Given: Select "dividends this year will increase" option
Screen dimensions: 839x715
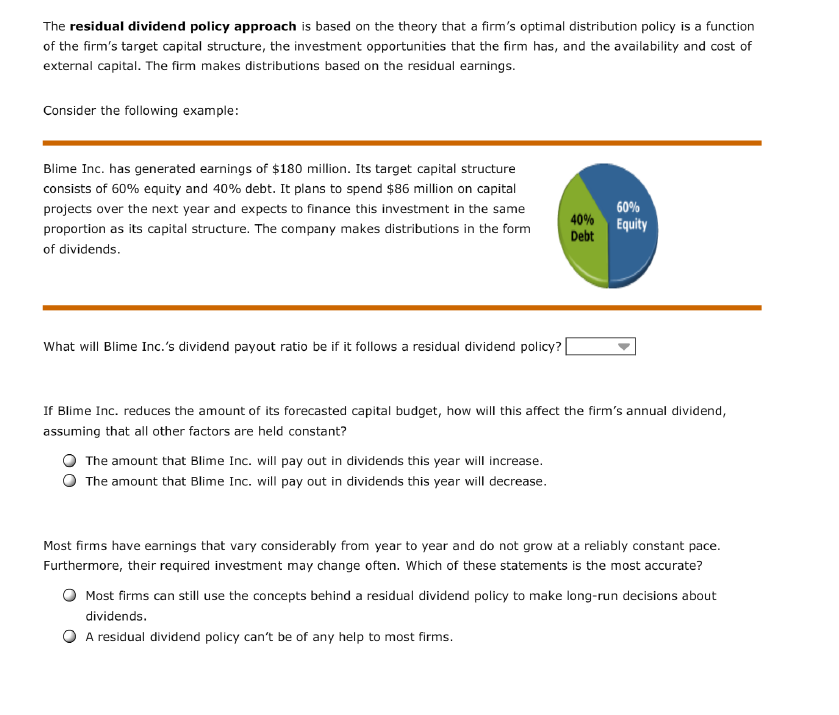Looking at the screenshot, I should (x=69, y=460).
